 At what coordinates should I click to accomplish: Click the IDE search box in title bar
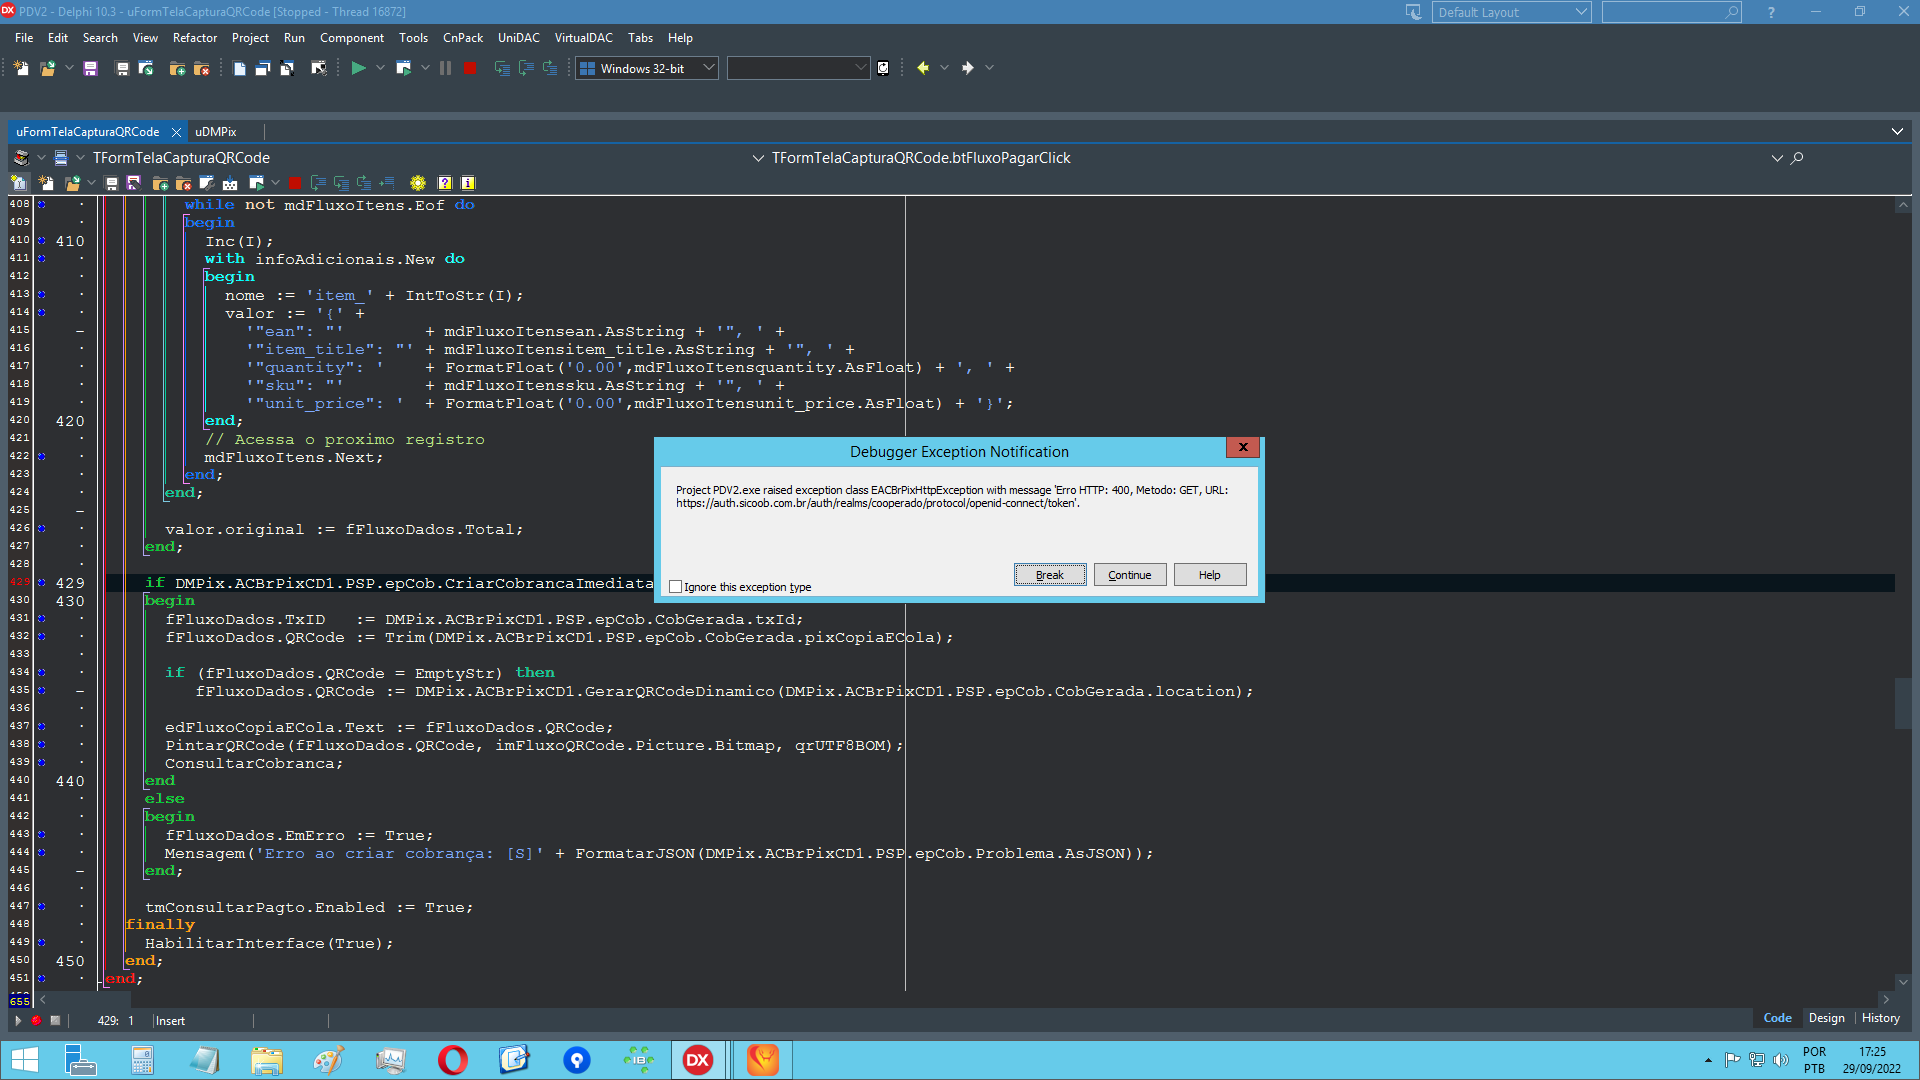point(1671,12)
